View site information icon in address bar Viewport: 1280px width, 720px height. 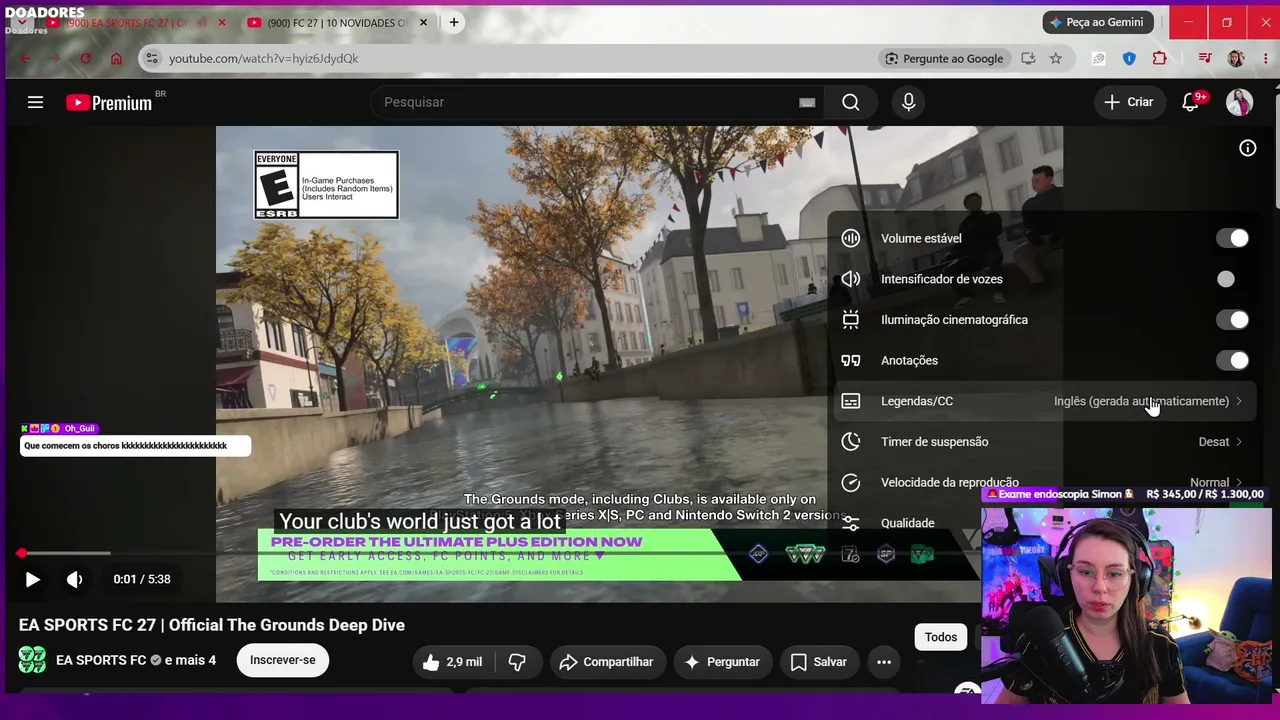coord(152,59)
